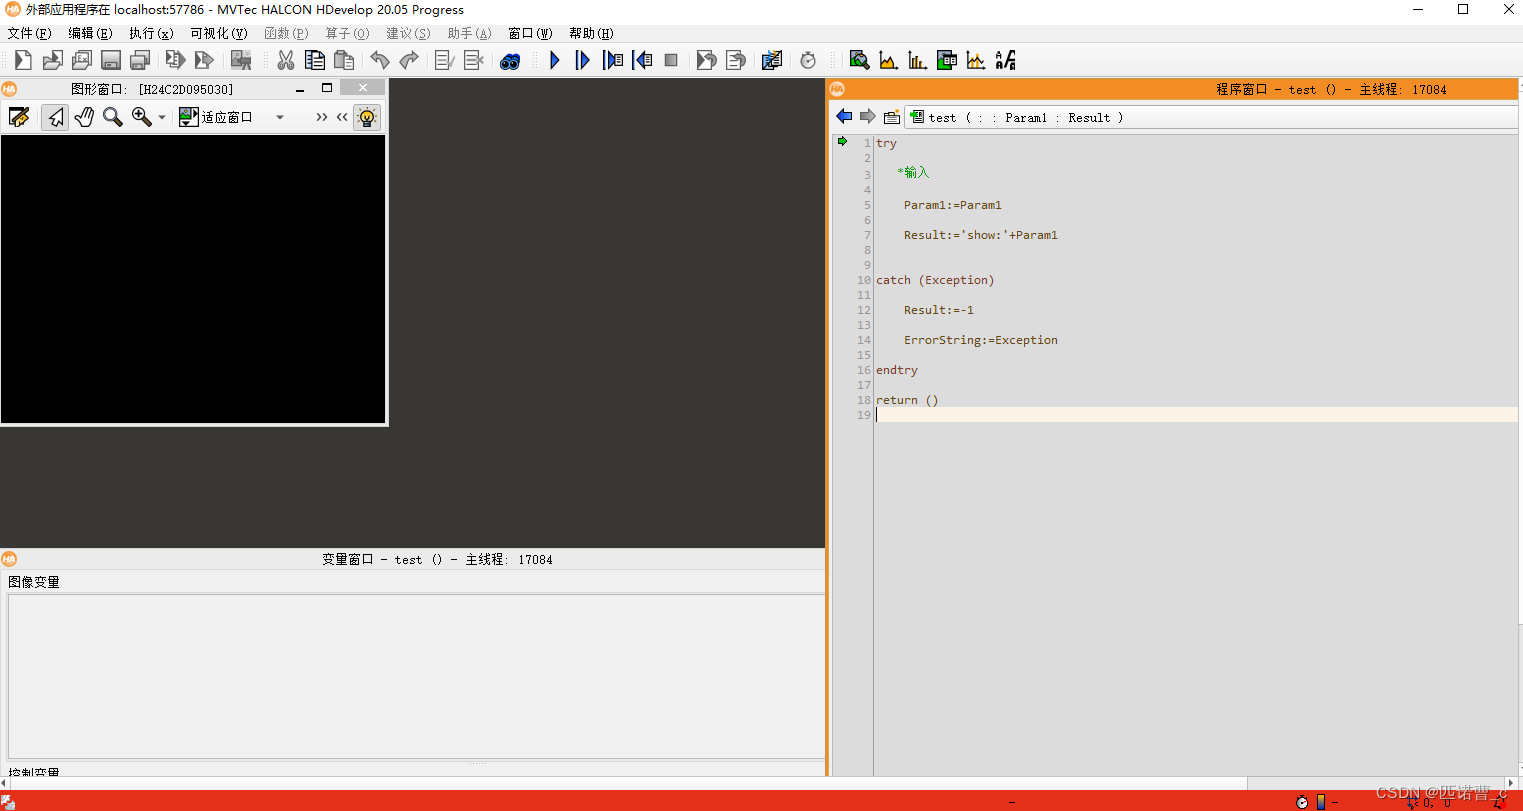Select the magnifier tool in graphics window

(x=110, y=117)
